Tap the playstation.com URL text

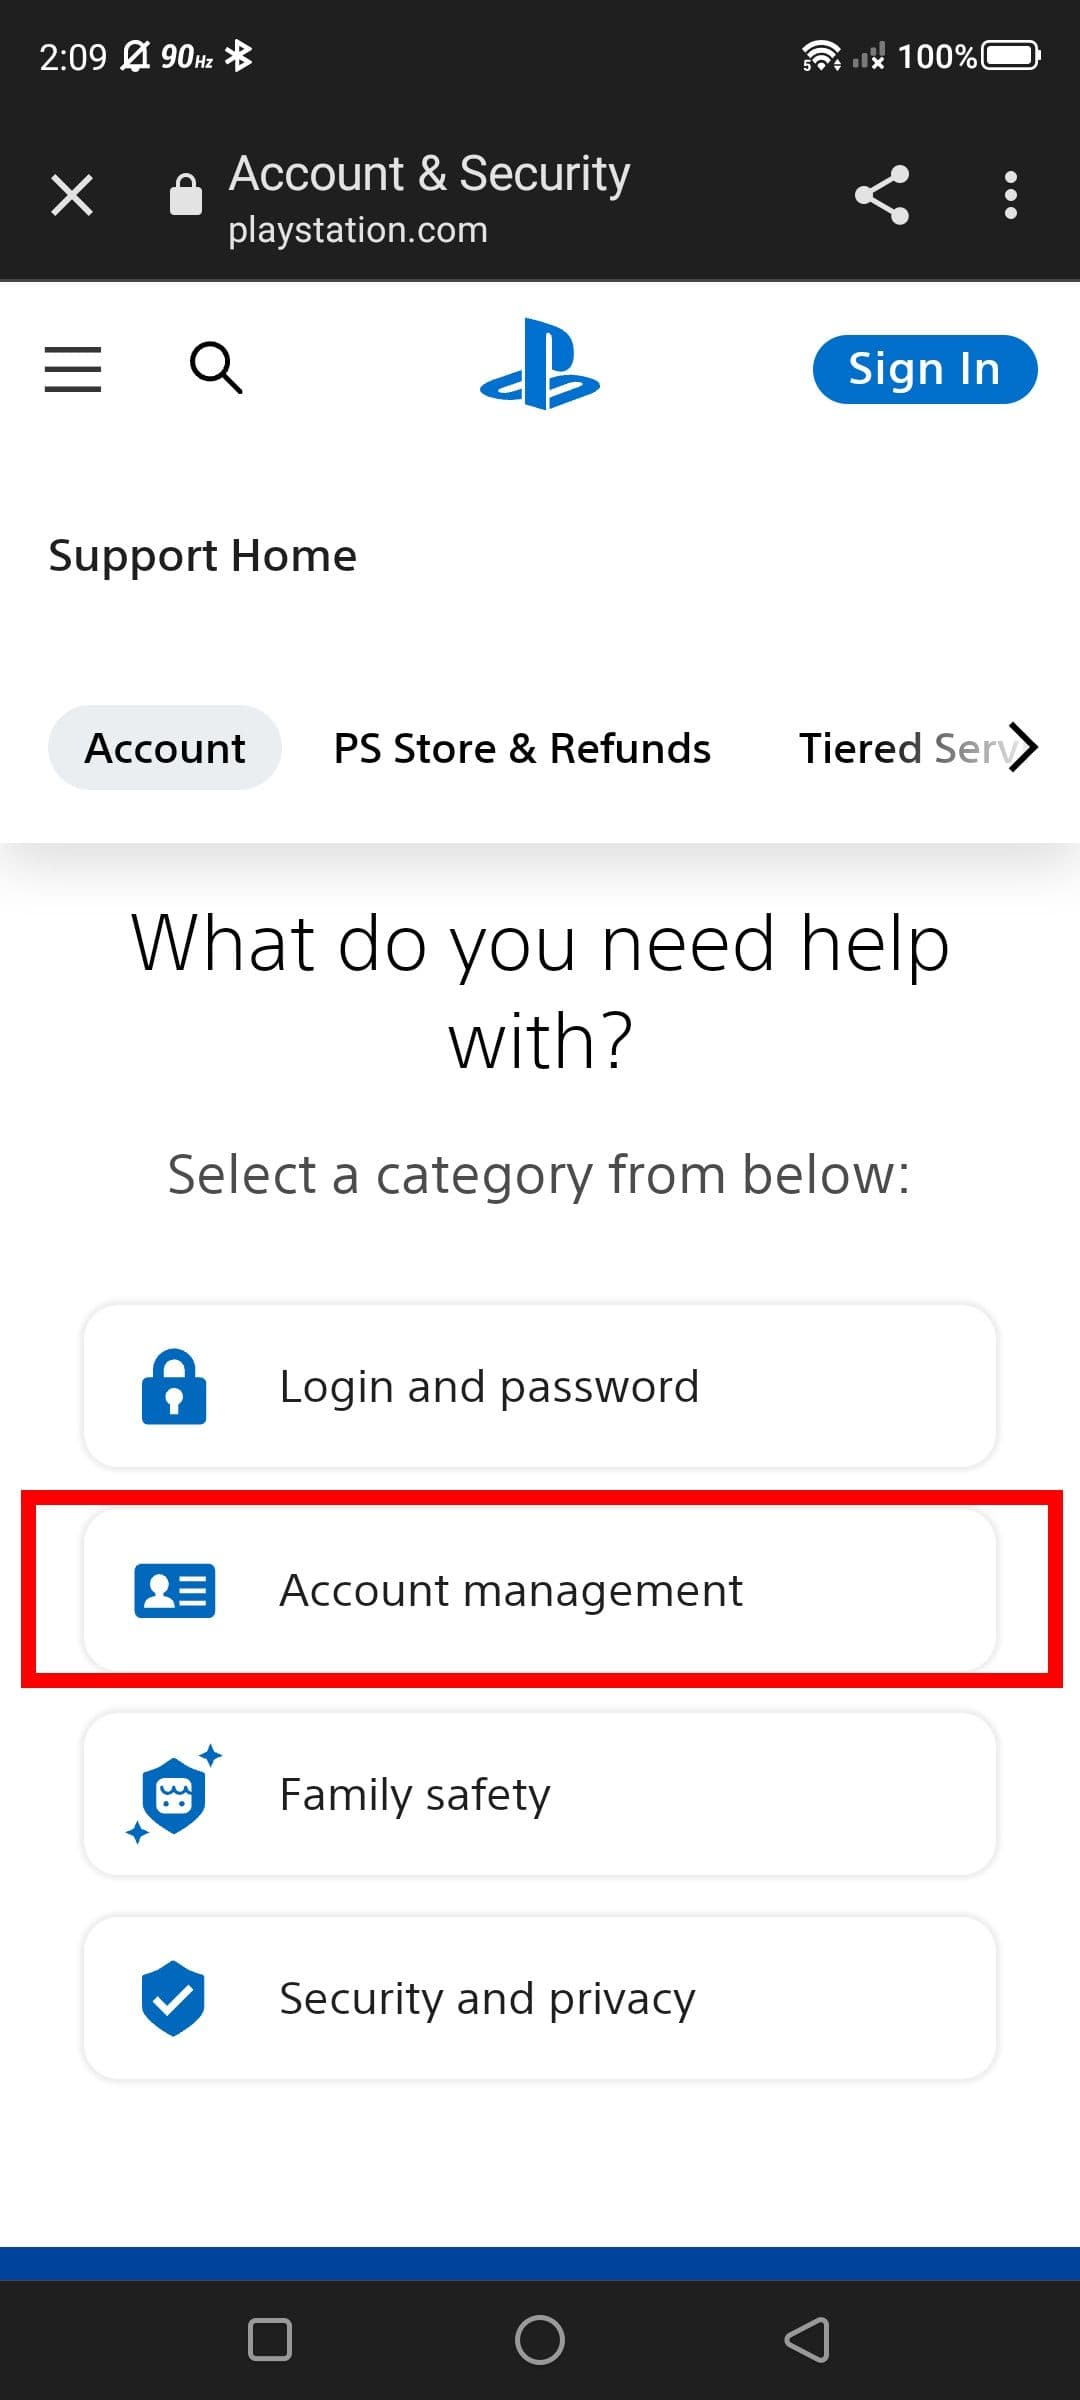(x=358, y=231)
